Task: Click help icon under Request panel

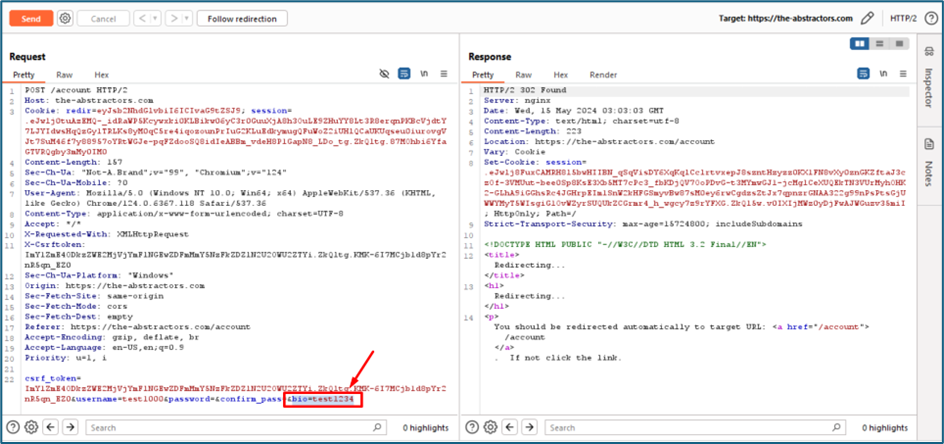Action: point(13,427)
